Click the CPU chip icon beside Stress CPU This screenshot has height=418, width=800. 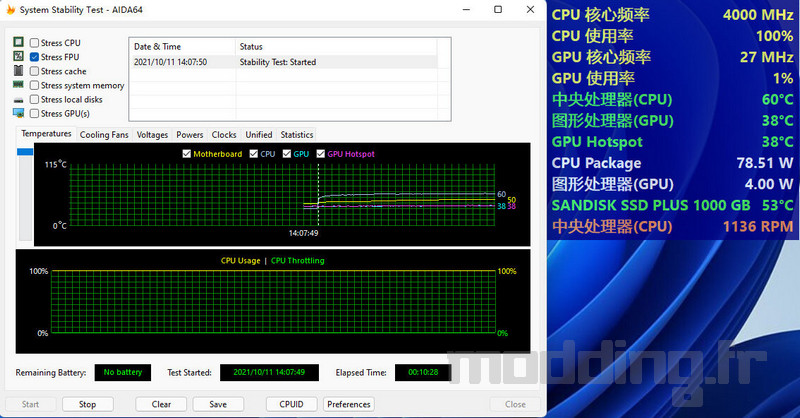(x=18, y=42)
